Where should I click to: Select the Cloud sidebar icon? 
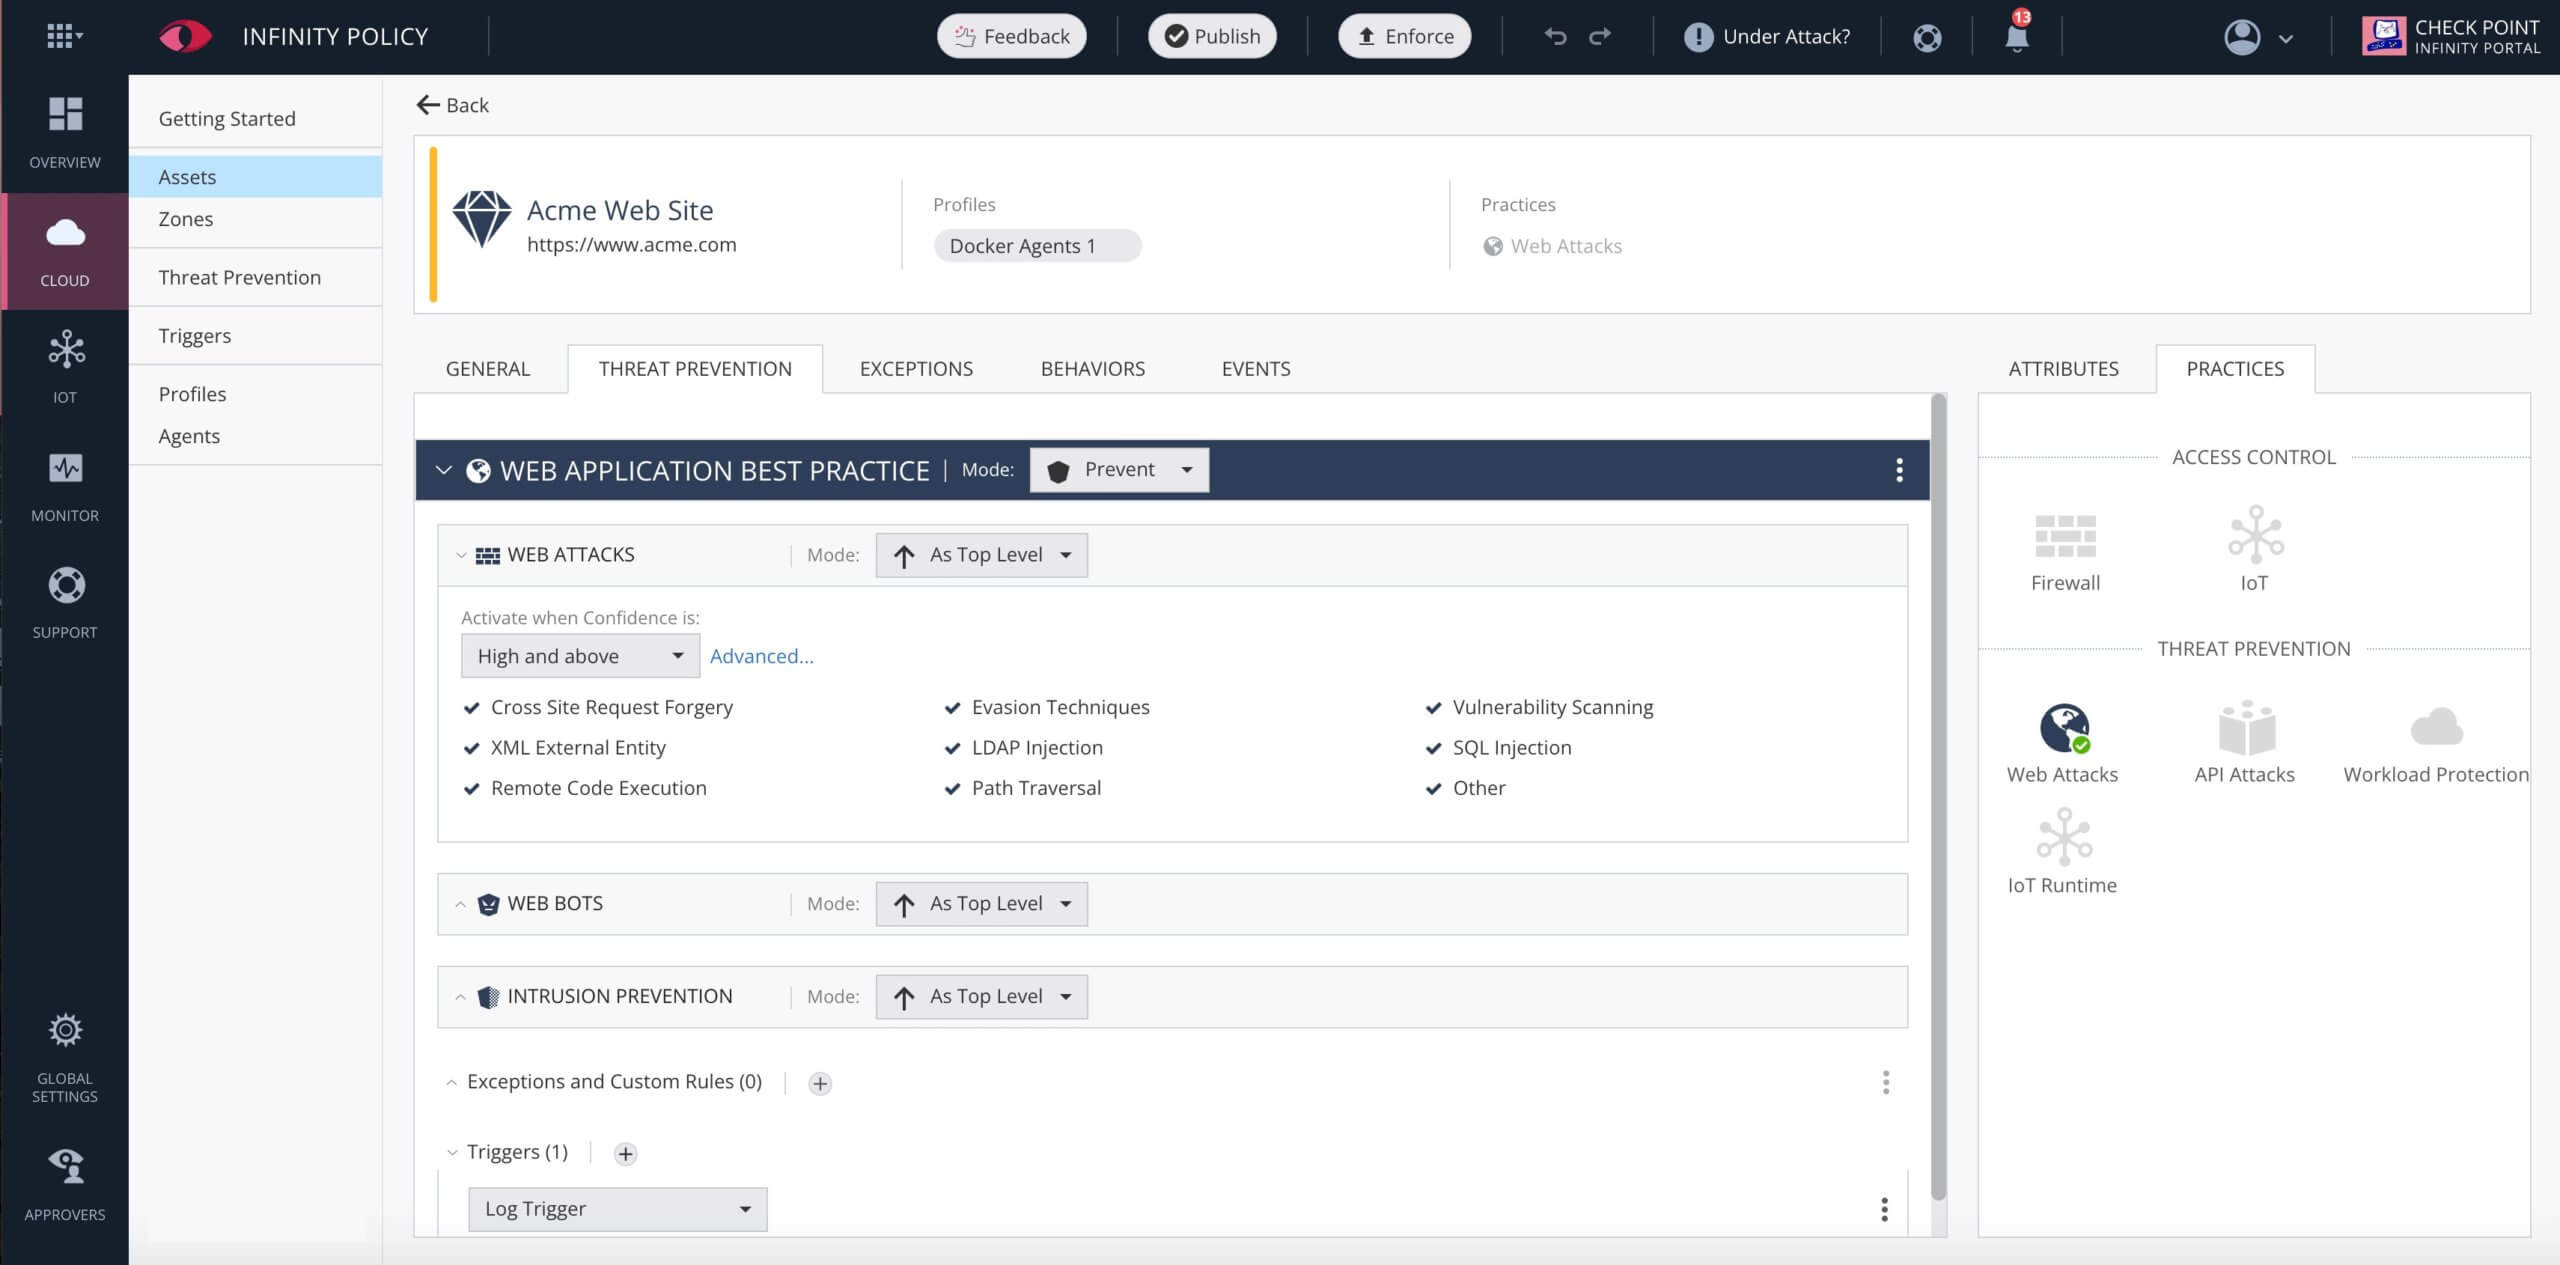click(65, 251)
